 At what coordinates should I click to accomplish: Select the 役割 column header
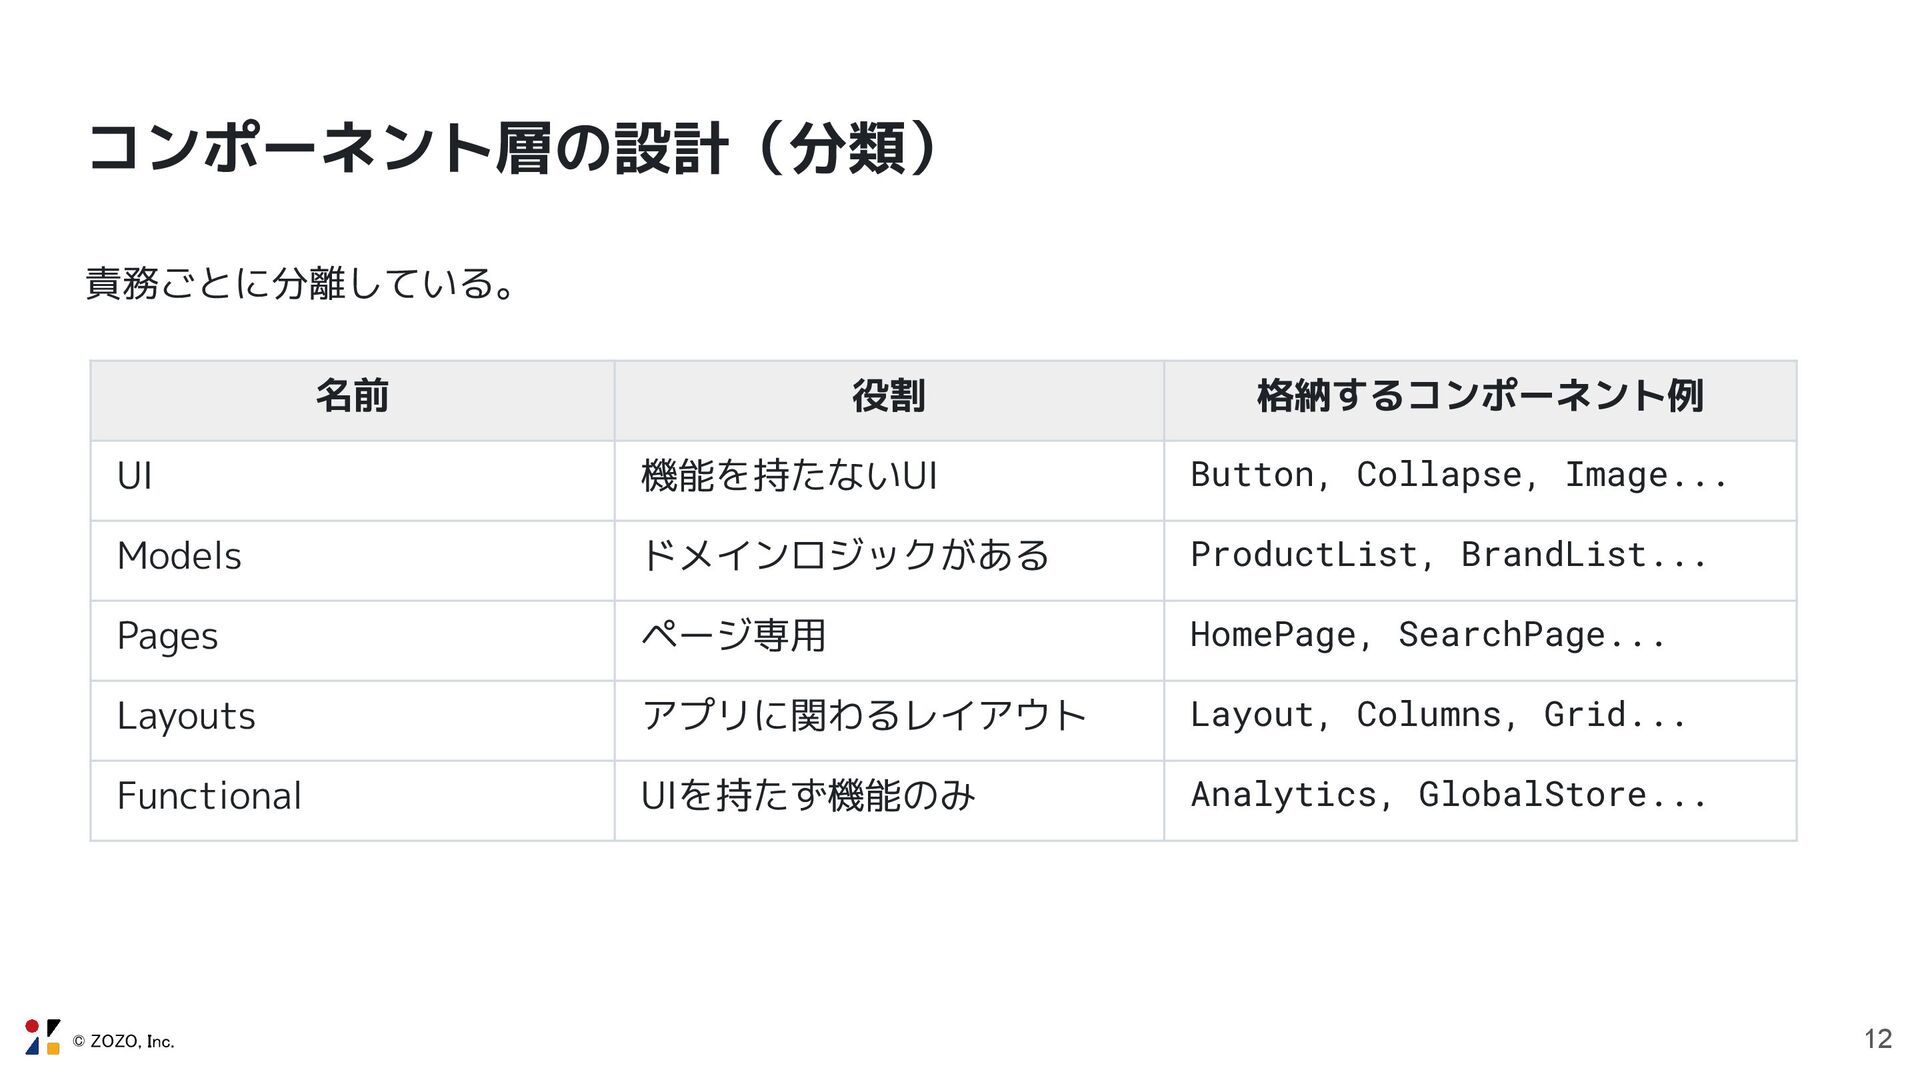889,400
